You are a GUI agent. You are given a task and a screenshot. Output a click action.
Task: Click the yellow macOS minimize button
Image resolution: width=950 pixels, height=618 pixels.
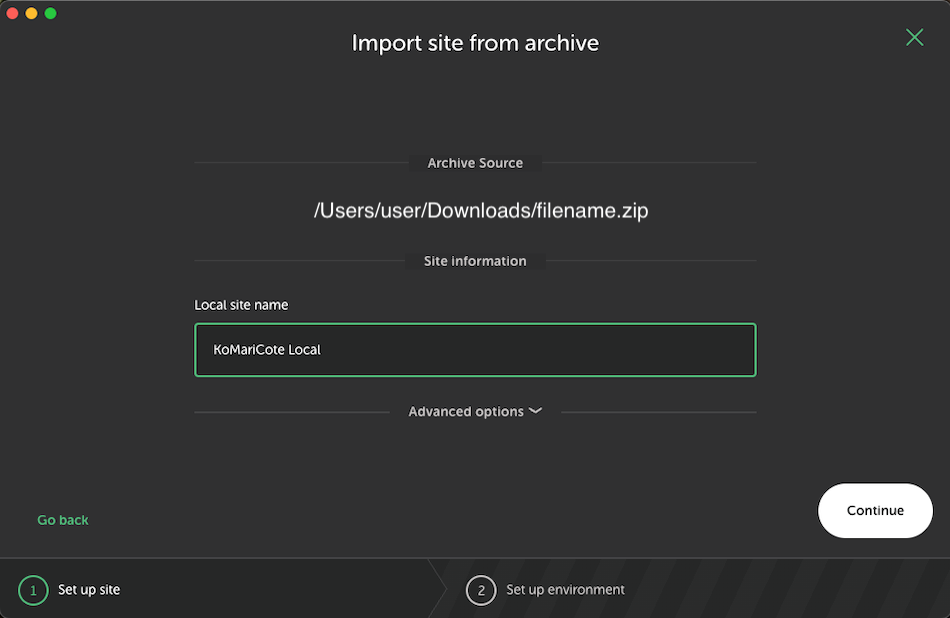pyautogui.click(x=32, y=13)
